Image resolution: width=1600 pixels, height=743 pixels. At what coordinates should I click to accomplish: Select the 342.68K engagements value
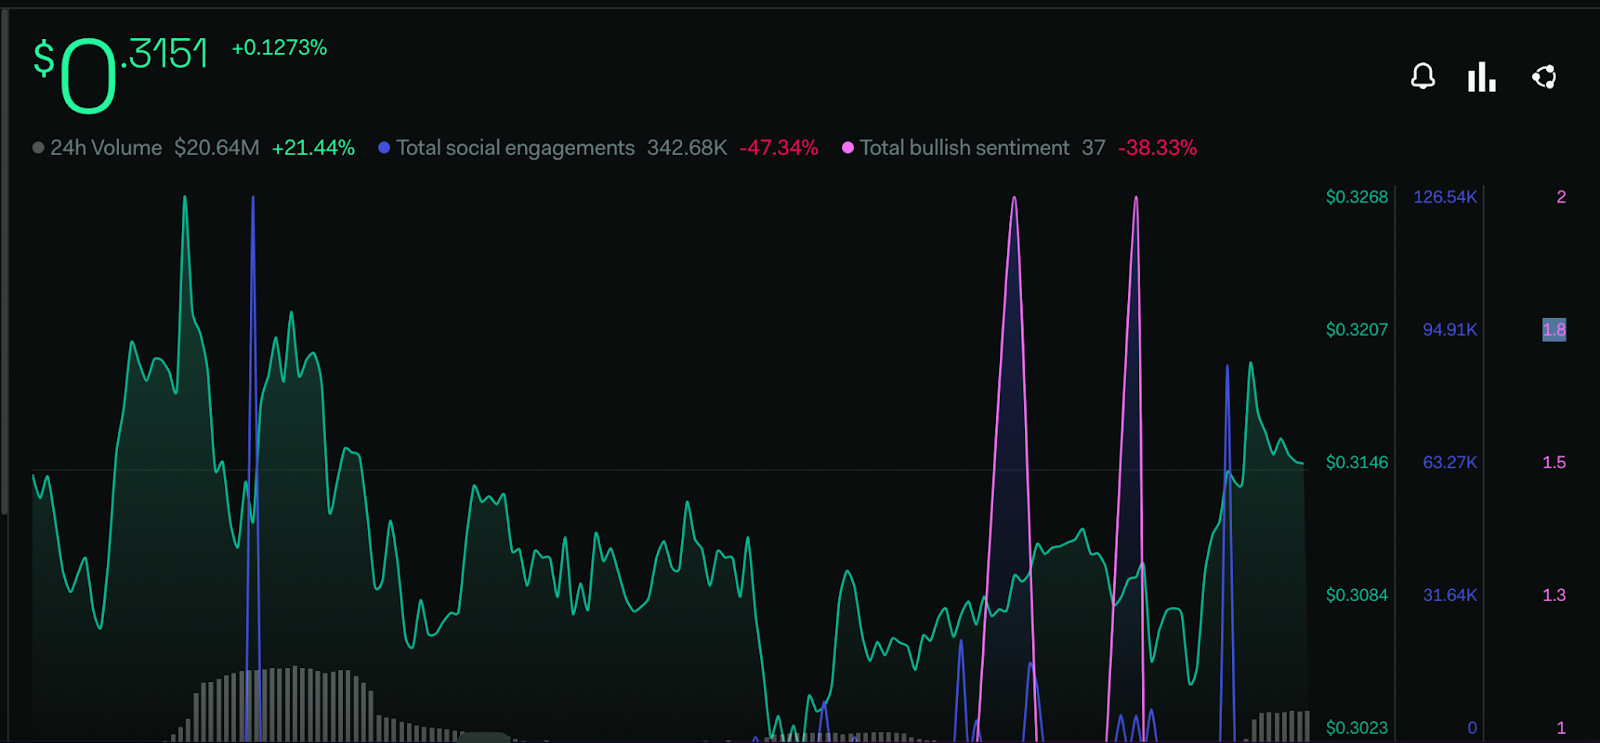pyautogui.click(x=687, y=148)
